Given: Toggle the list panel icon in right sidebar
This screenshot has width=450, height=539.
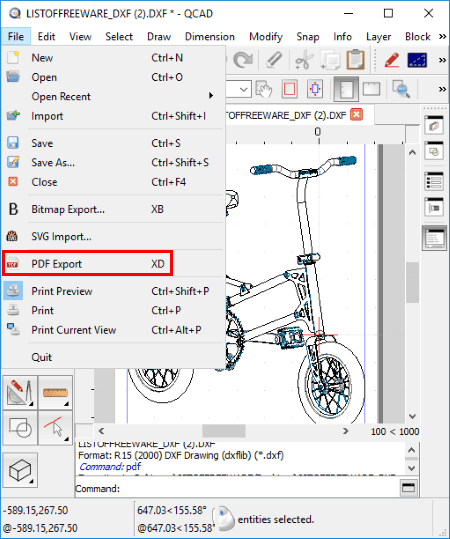Looking at the screenshot, I should tap(434, 181).
